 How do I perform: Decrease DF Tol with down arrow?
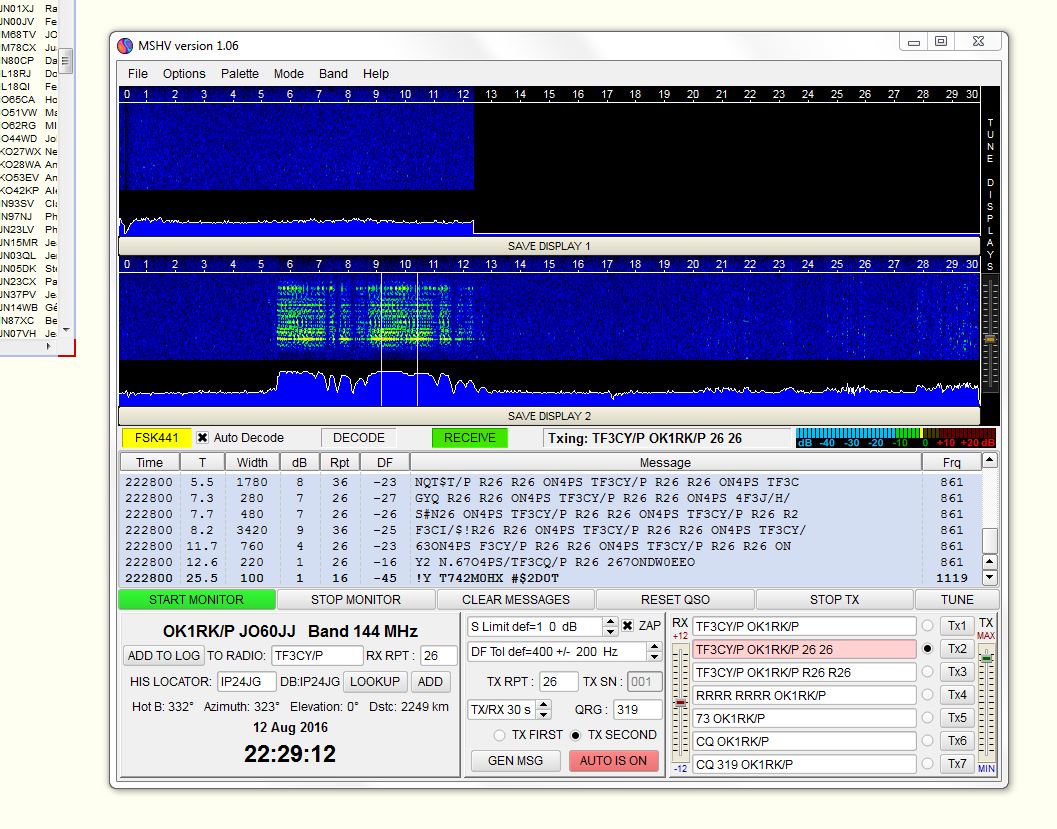654,656
